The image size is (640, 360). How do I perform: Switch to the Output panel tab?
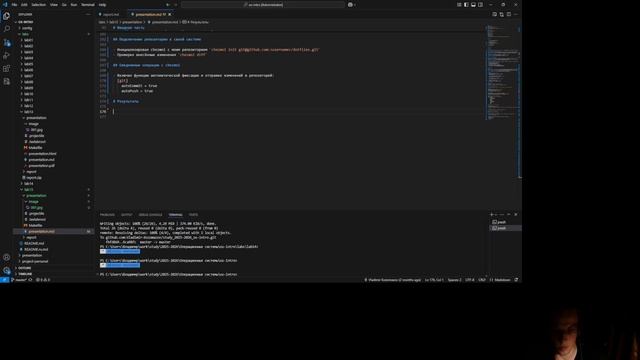[127, 214]
